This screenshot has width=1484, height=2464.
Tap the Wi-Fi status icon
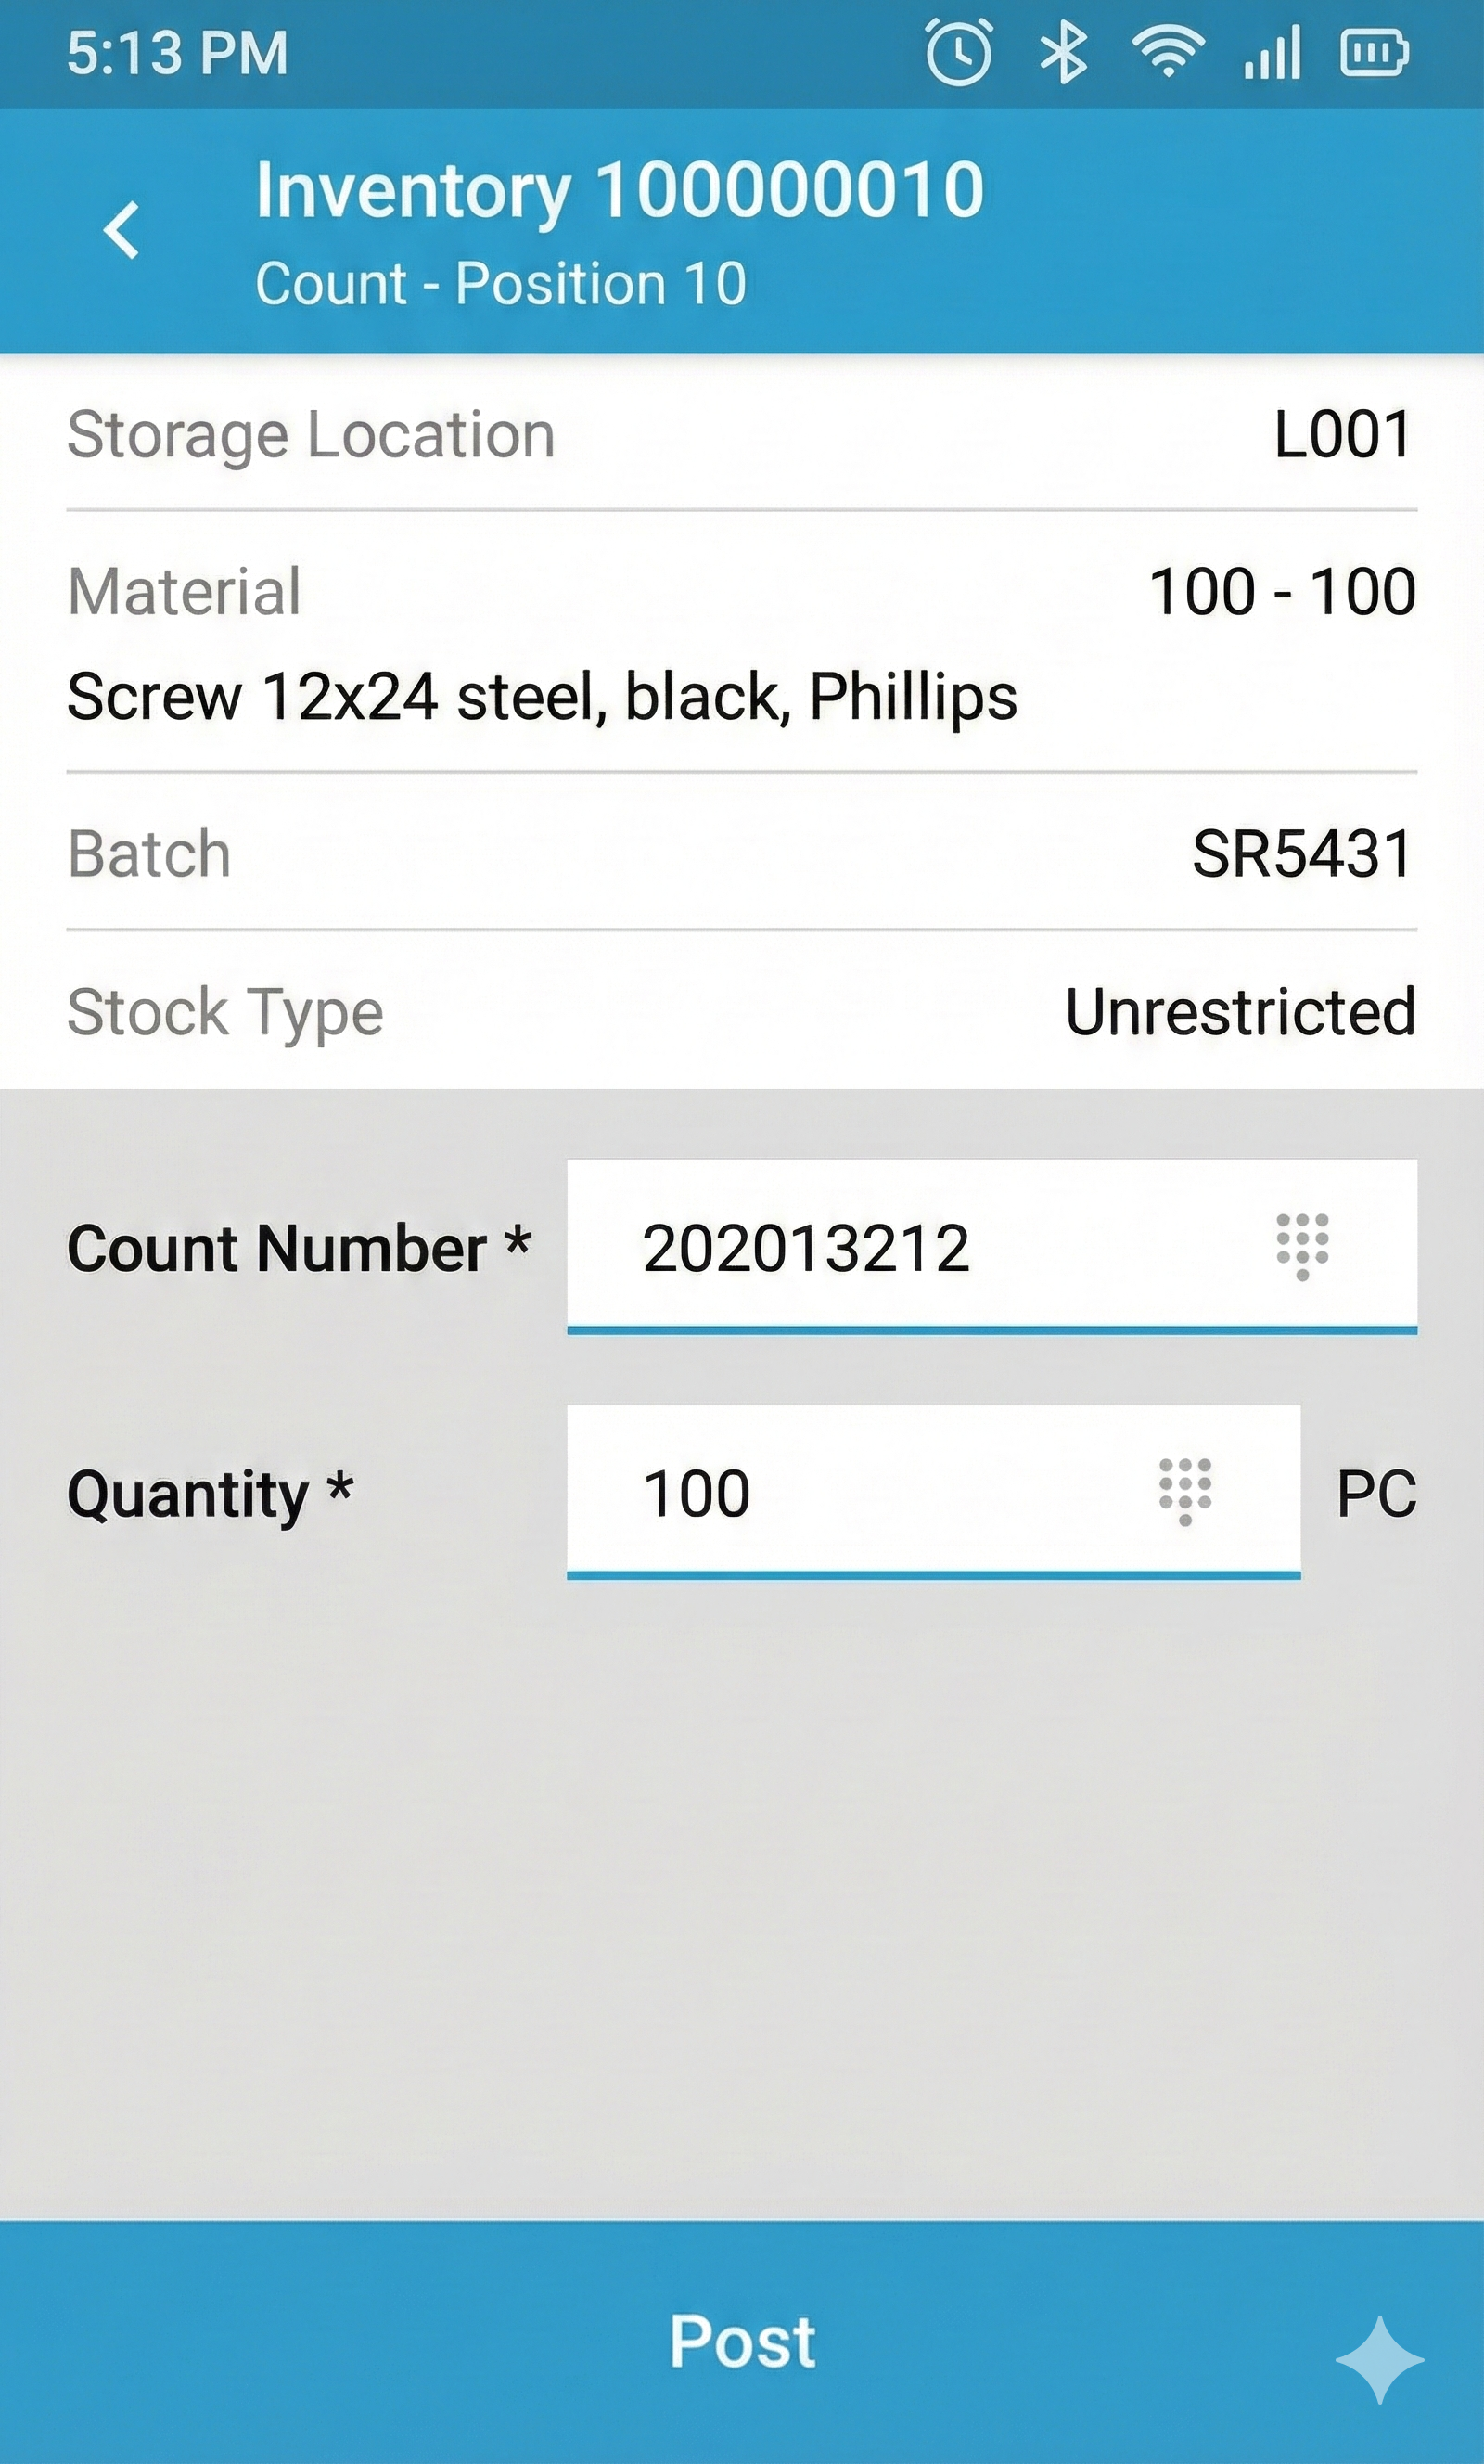1167,53
